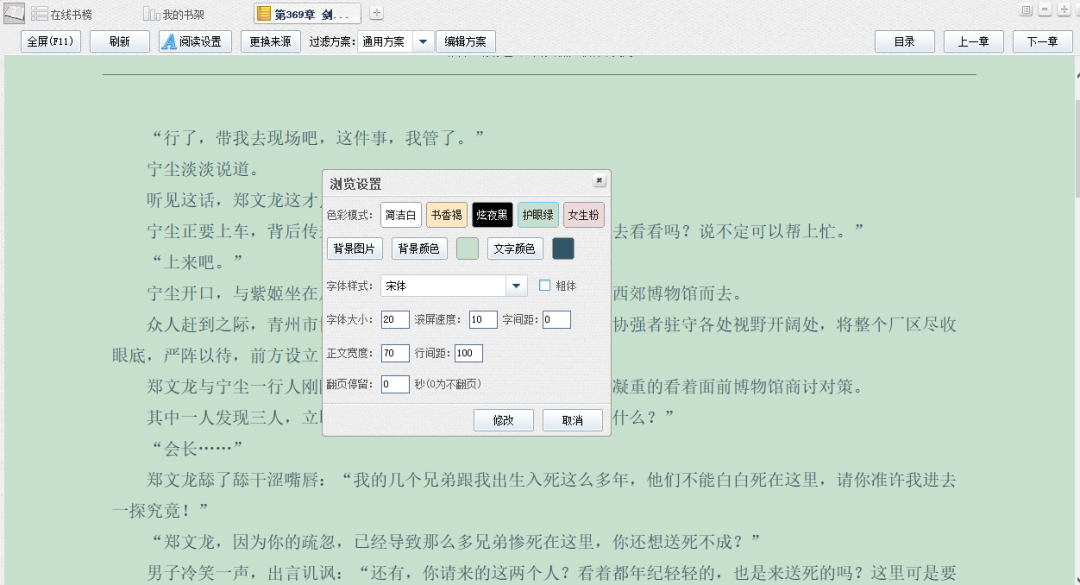Open the 目录 table of contents
1080x585 pixels.
click(x=904, y=41)
